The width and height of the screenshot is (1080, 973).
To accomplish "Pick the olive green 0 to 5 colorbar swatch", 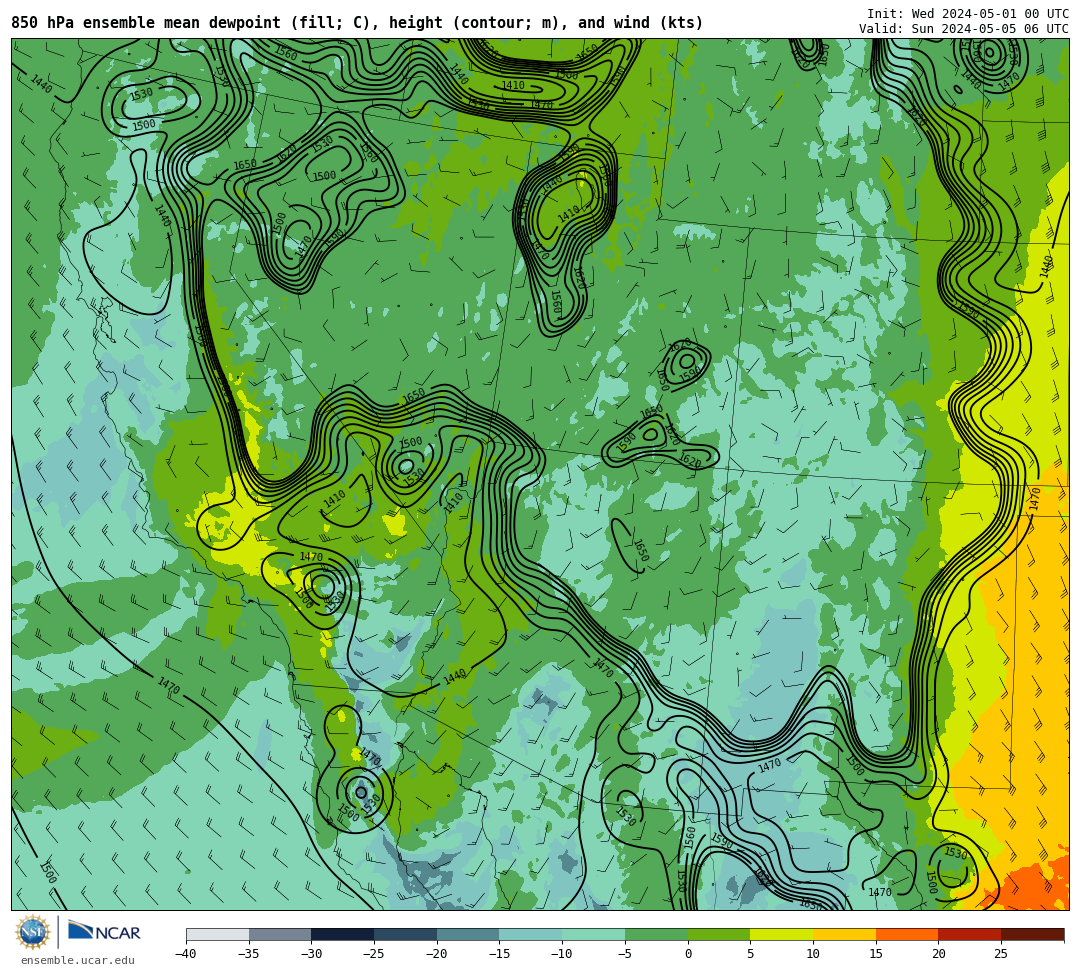I will (719, 934).
